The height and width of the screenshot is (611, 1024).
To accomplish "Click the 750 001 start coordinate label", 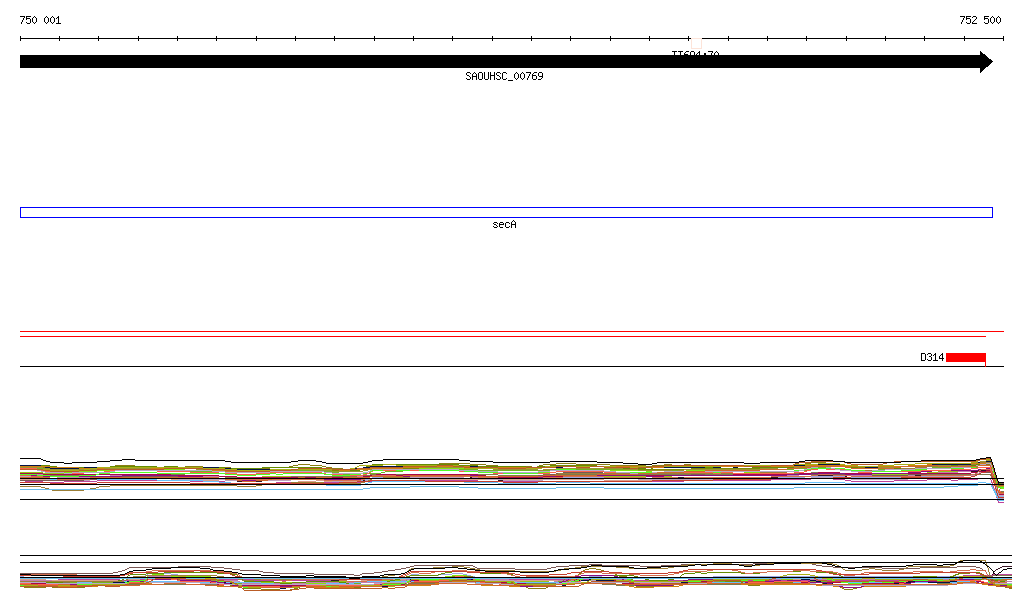I will pyautogui.click(x=40, y=20).
